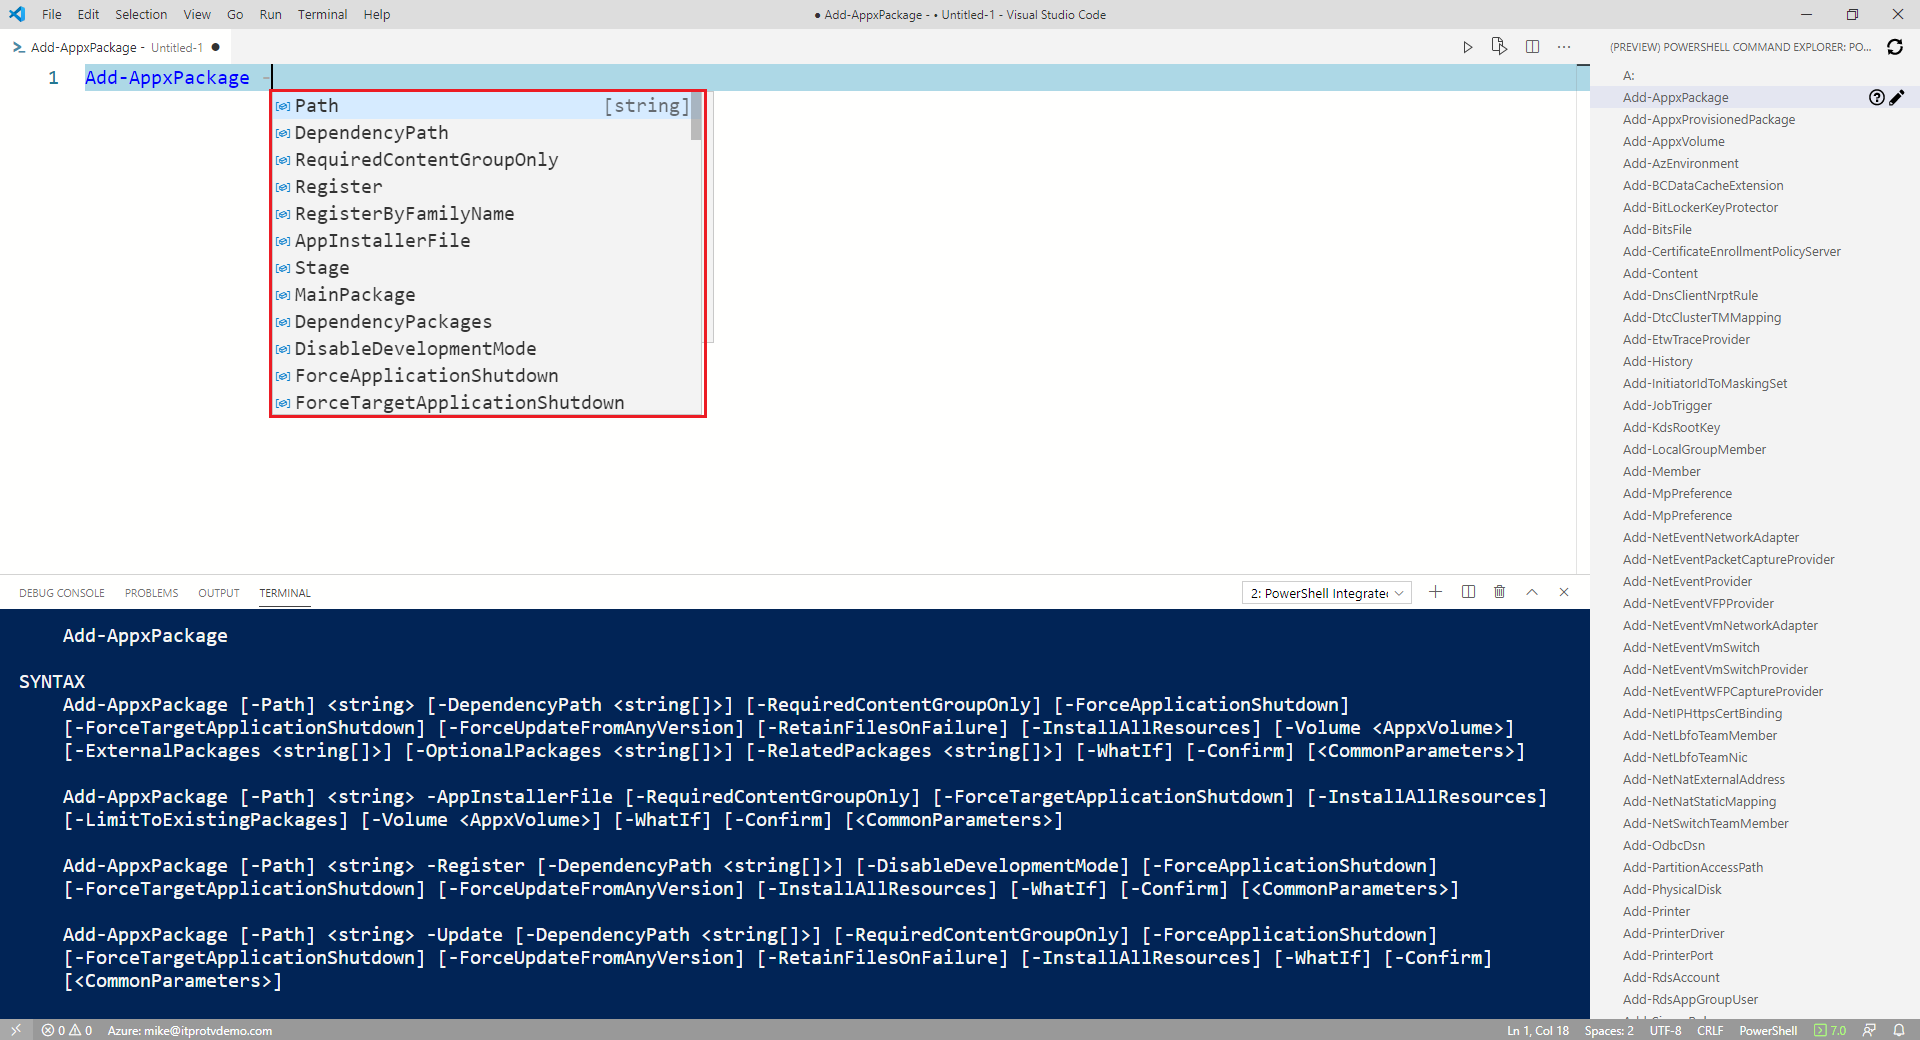
Task: Click the suggestion list scrollbar
Action: pyautogui.click(x=696, y=117)
